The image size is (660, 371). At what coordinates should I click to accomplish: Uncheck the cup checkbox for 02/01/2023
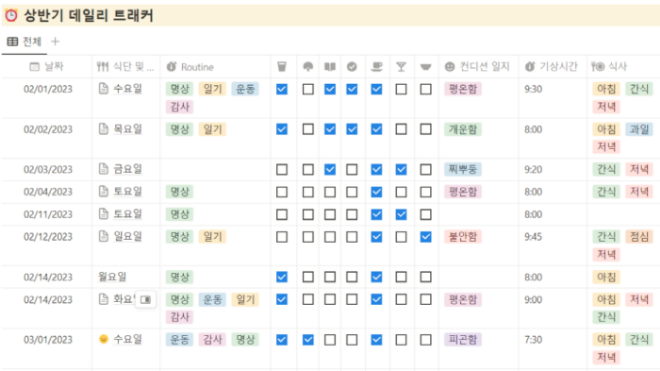282,89
